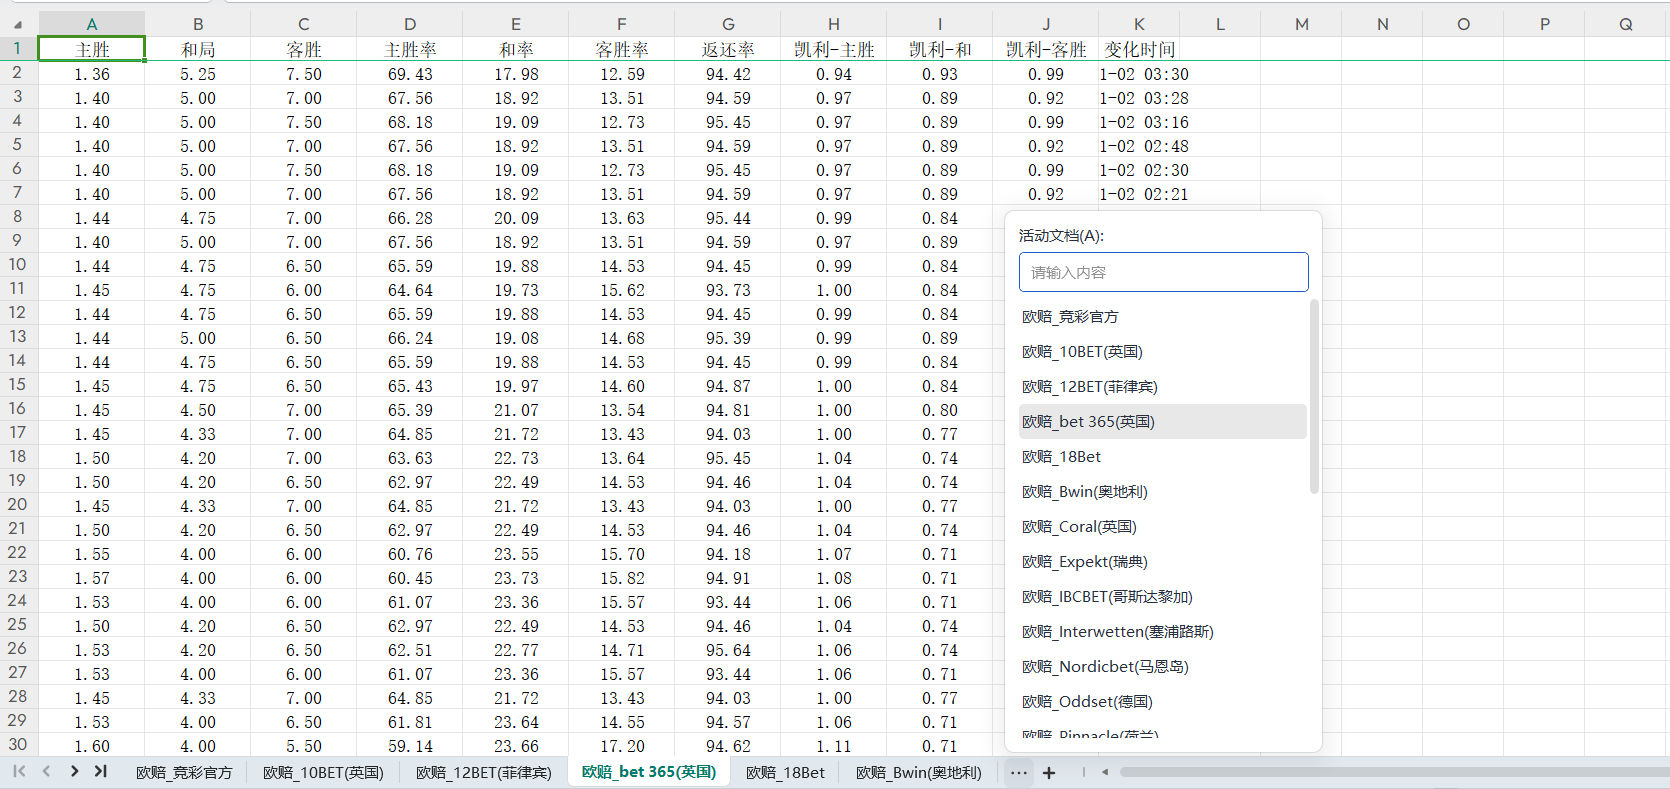Click value 1.60 in cell A30

pos(92,746)
